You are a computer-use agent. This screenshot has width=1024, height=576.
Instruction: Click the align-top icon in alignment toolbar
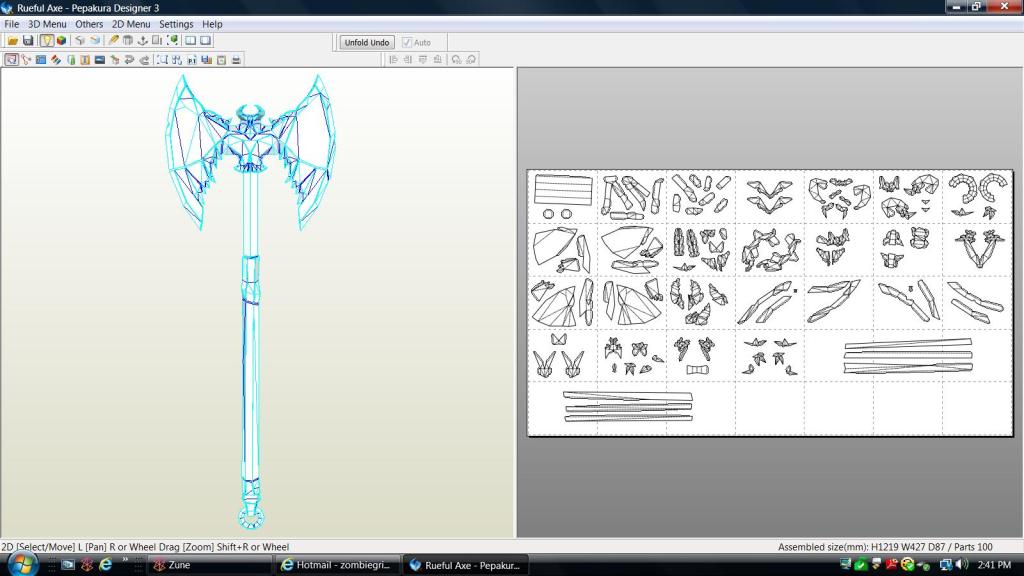(x=423, y=59)
